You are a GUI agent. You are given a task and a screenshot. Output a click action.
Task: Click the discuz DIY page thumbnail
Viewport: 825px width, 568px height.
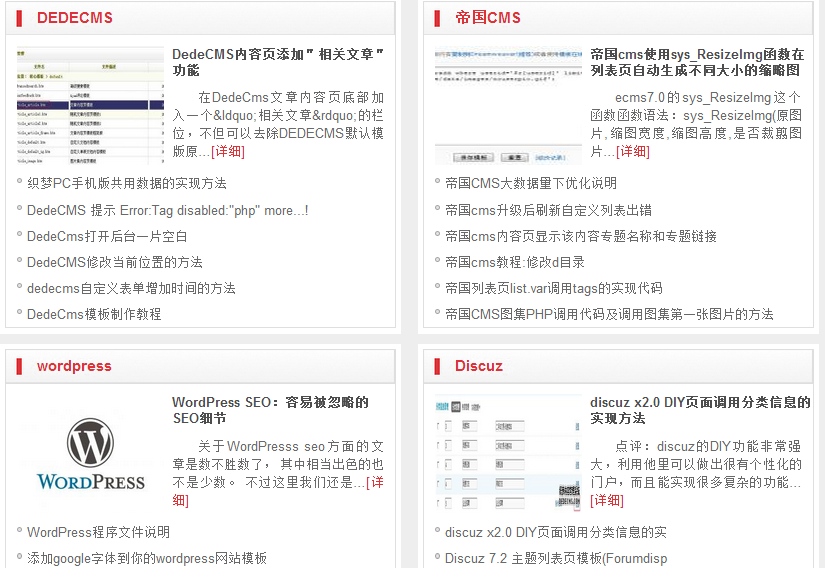(509, 453)
